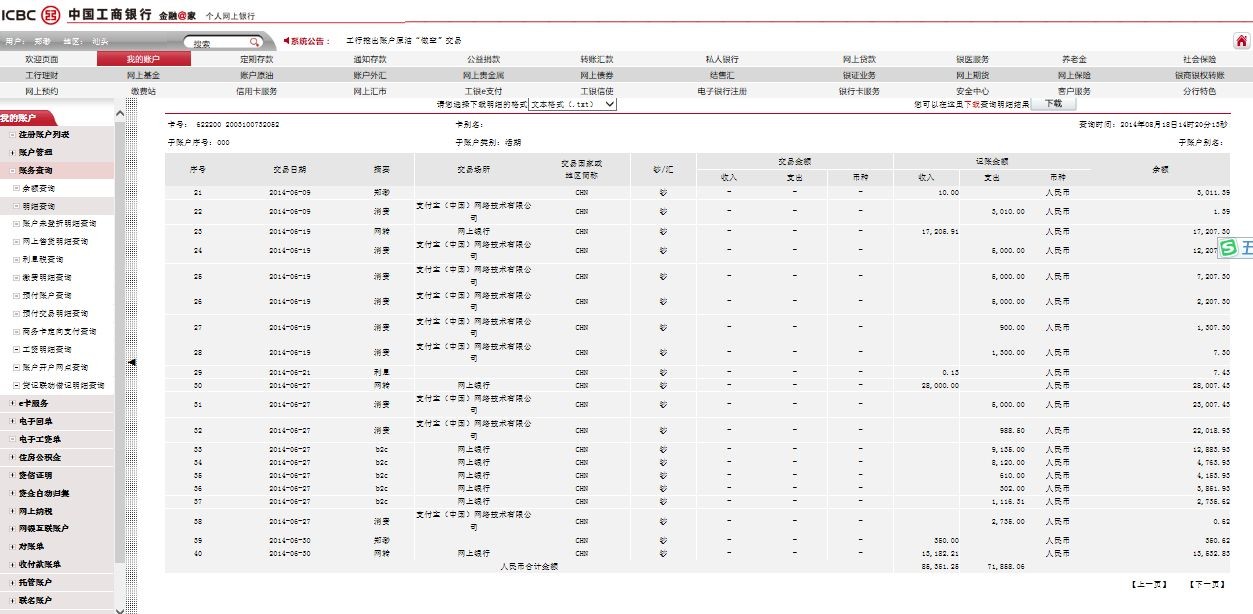
Task: Select the highlighted 我的账户 tab
Action: point(144,60)
